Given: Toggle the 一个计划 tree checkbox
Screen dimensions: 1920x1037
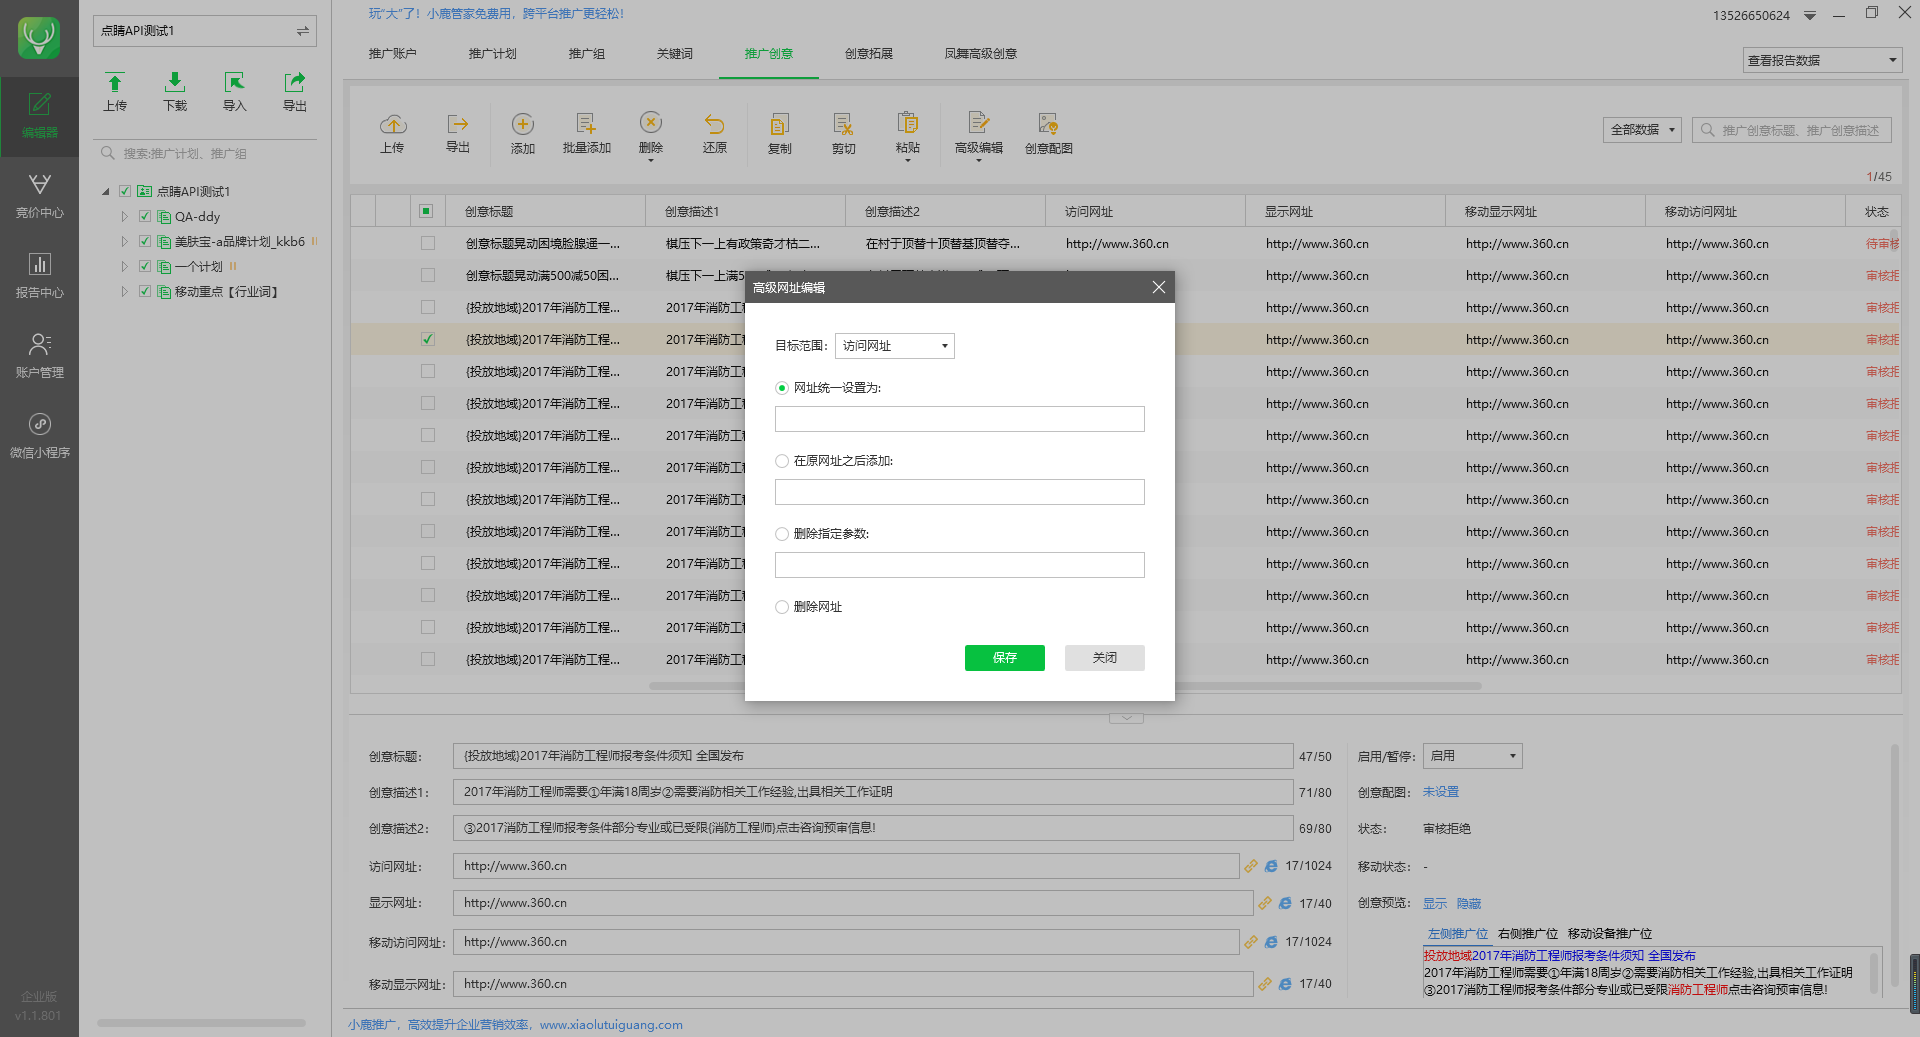Looking at the screenshot, I should pyautogui.click(x=145, y=266).
